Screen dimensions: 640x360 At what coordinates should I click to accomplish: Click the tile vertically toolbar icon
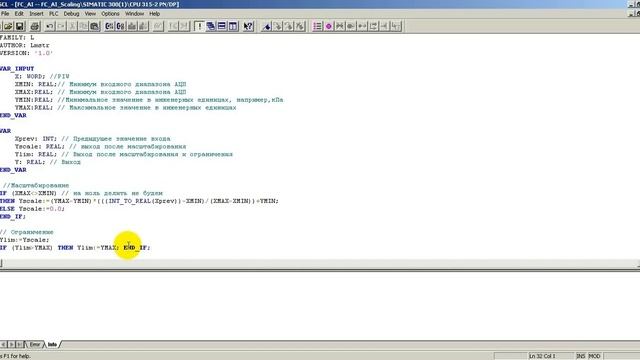click(233, 27)
